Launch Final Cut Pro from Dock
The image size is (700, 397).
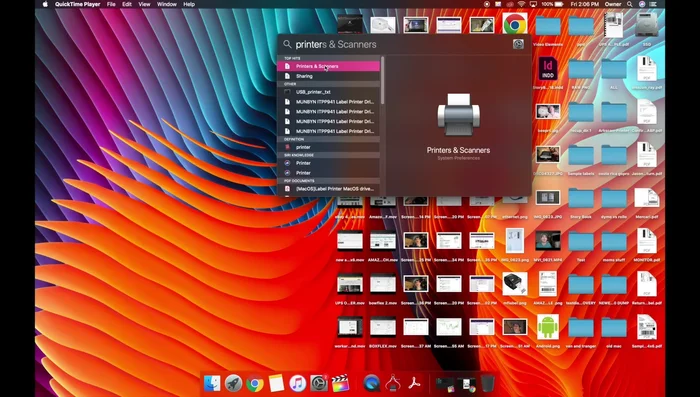[x=340, y=383]
